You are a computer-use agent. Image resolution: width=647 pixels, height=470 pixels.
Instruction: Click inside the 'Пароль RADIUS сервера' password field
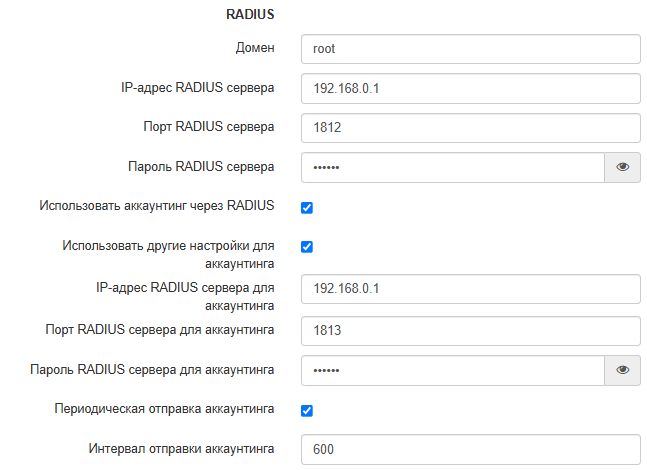(453, 167)
